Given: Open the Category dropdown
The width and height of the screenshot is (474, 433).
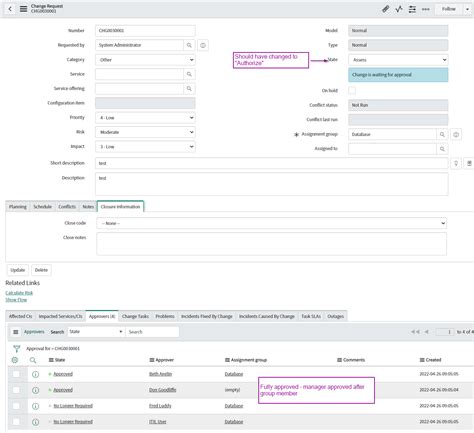Looking at the screenshot, I should tap(145, 60).
